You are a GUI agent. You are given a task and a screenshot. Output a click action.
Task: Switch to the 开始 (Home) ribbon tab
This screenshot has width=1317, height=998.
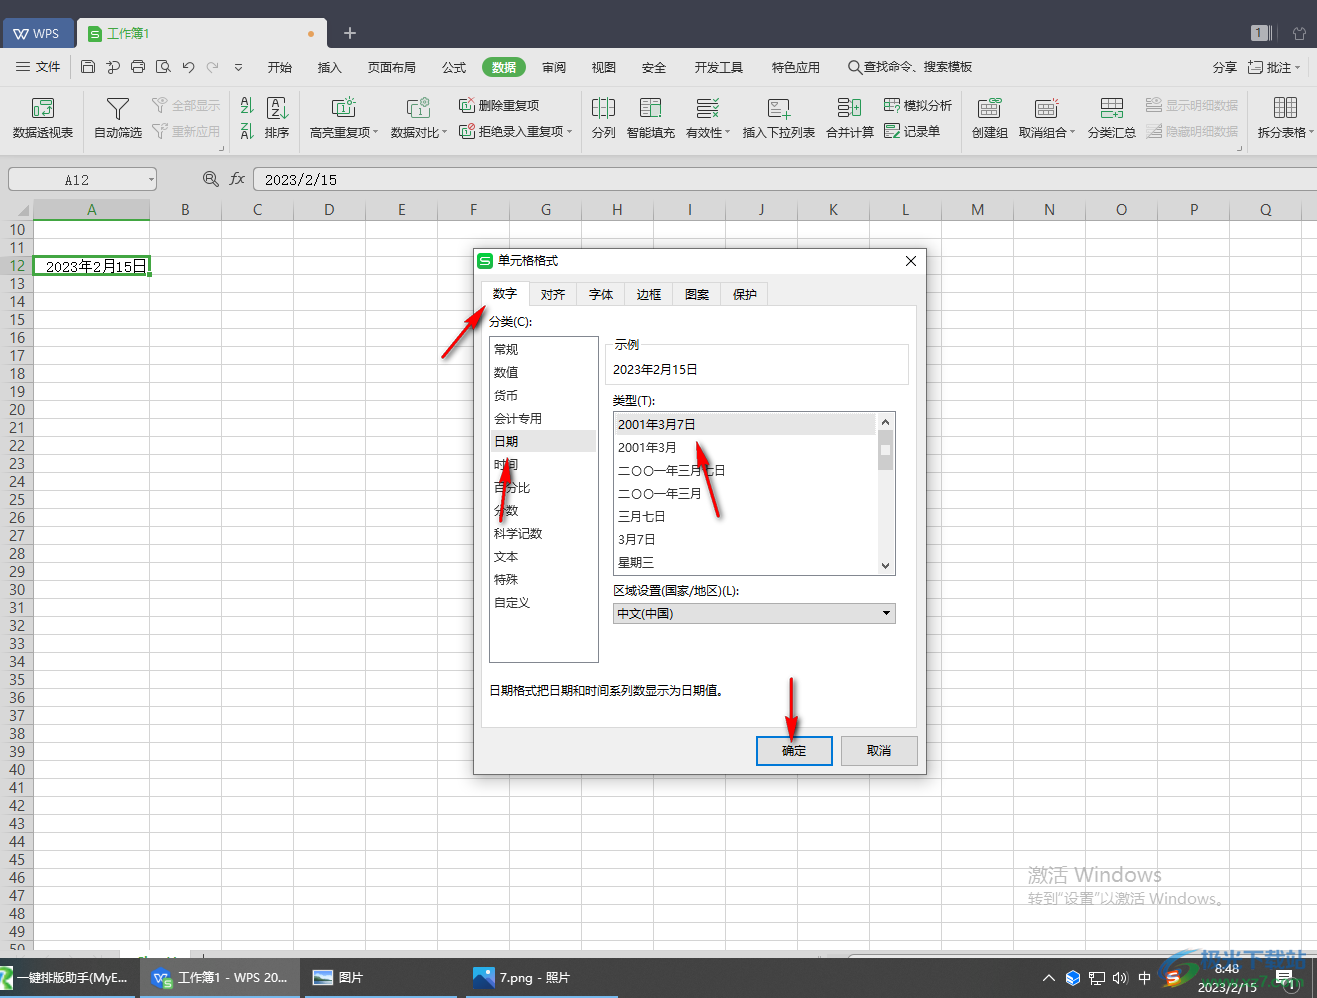[280, 67]
